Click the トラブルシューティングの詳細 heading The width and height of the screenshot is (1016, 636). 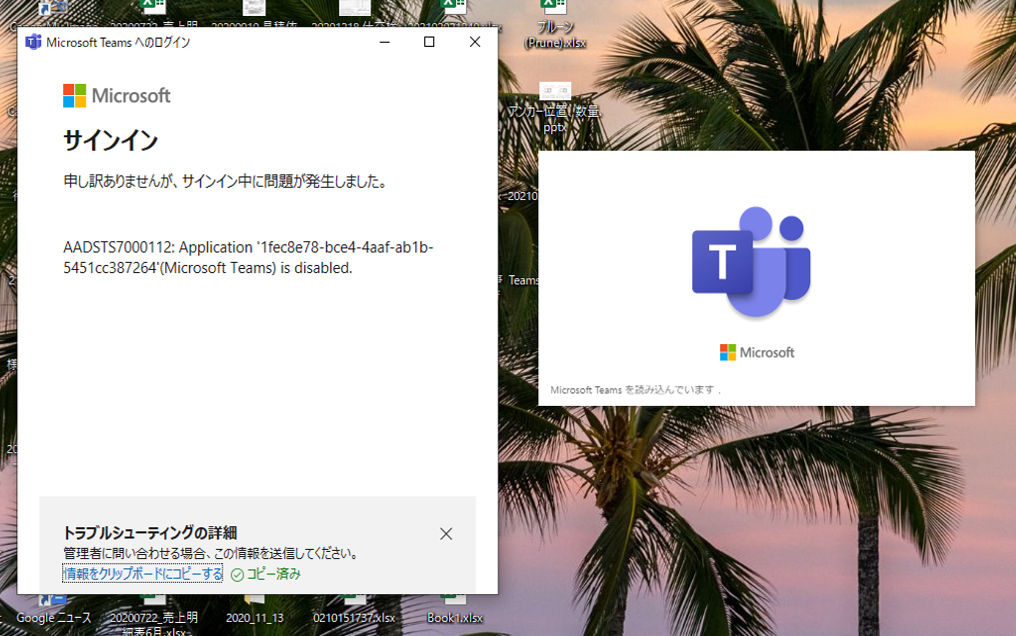click(150, 533)
